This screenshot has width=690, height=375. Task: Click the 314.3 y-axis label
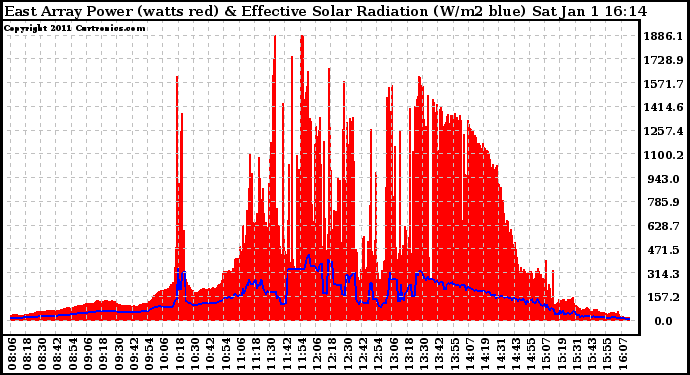tap(663, 274)
